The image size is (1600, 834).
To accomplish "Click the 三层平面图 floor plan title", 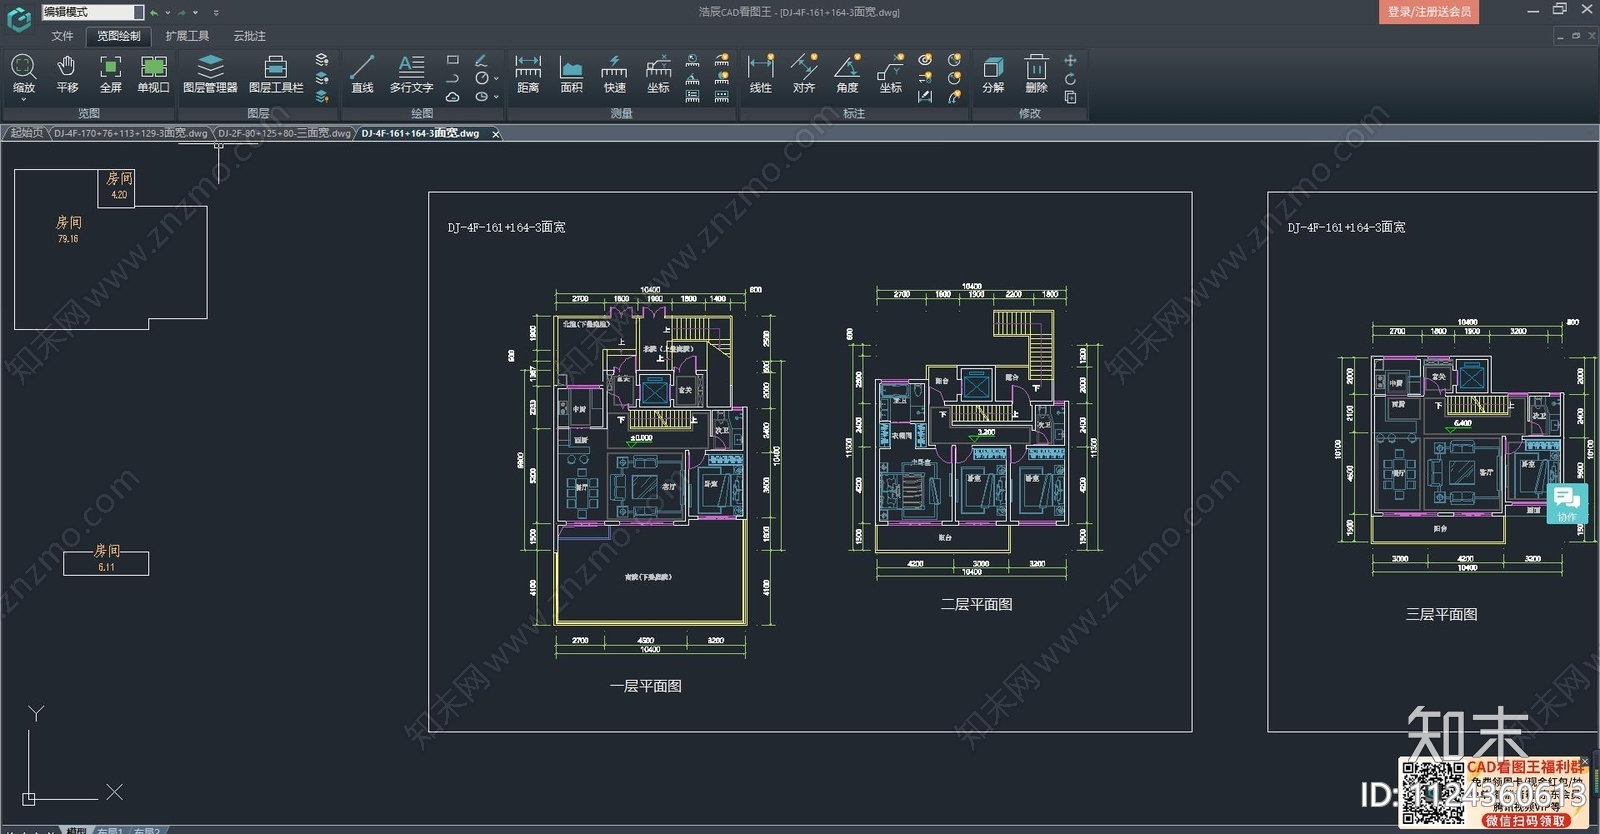I will pos(1441,614).
